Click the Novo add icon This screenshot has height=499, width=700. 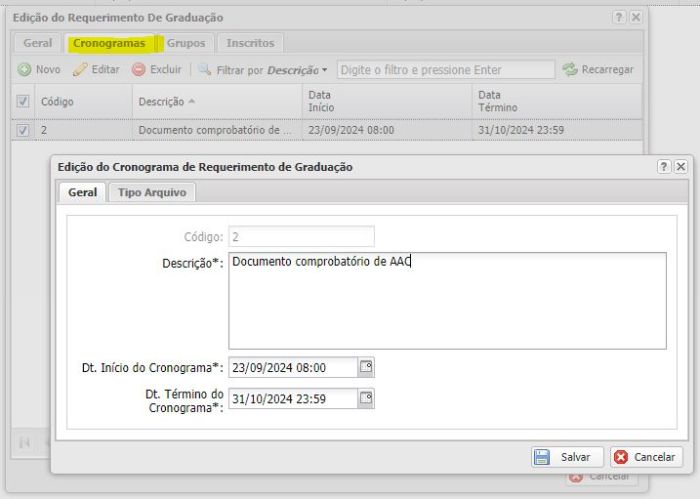[24, 70]
